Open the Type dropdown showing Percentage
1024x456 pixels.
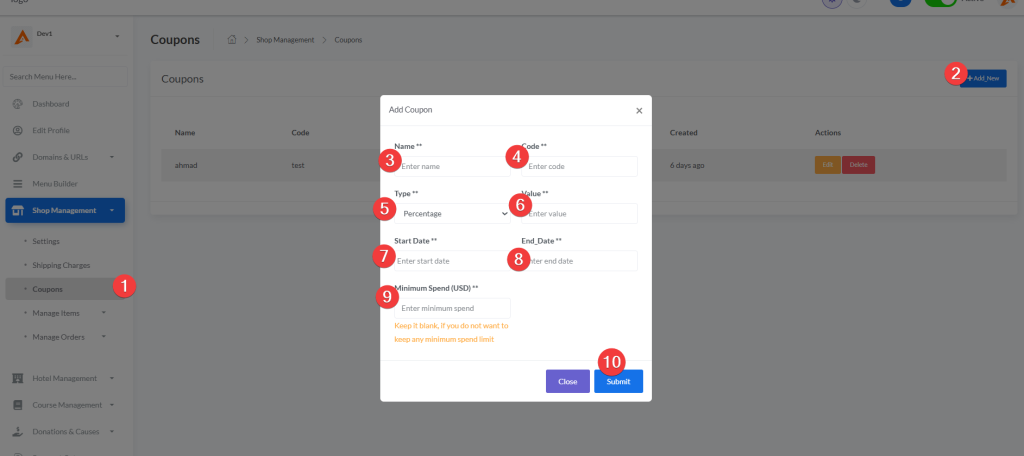coord(453,213)
